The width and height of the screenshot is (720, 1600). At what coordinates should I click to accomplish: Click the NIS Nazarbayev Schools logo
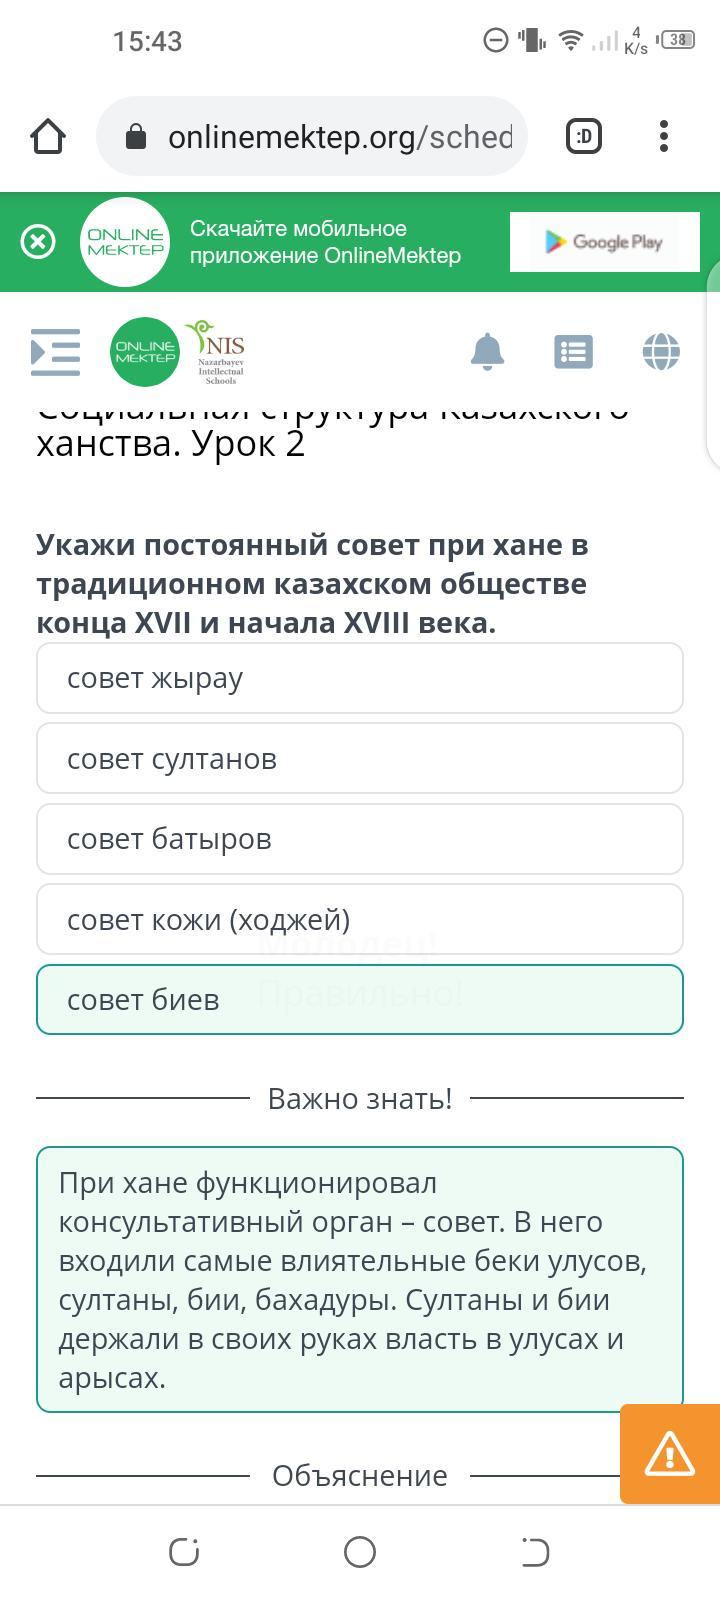pyautogui.click(x=216, y=352)
